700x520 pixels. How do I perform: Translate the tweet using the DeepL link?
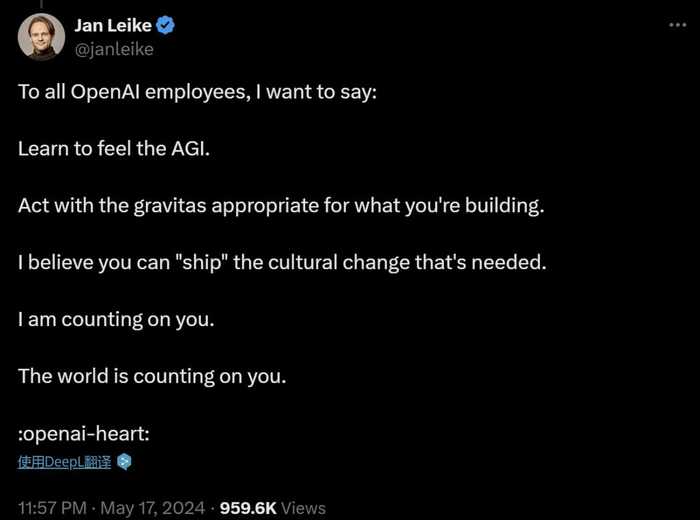pos(64,462)
